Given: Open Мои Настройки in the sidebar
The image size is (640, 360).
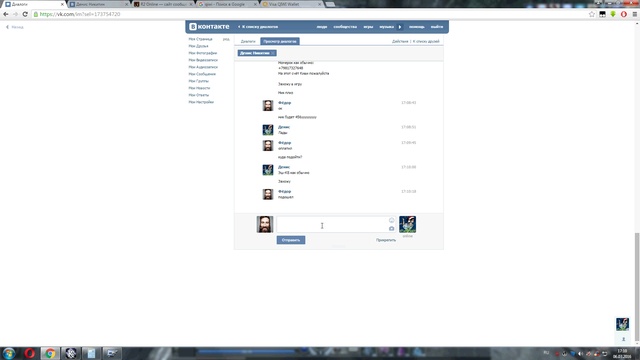Looking at the screenshot, I should (201, 102).
